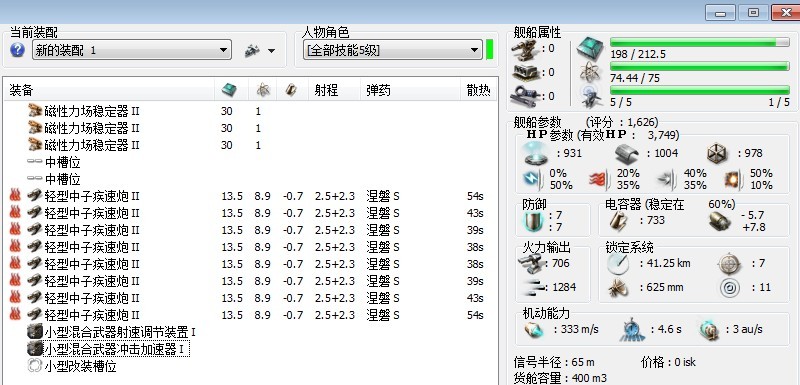Click the scan resolution icon beside 625 mm
This screenshot has height=385, width=800.
pos(618,288)
